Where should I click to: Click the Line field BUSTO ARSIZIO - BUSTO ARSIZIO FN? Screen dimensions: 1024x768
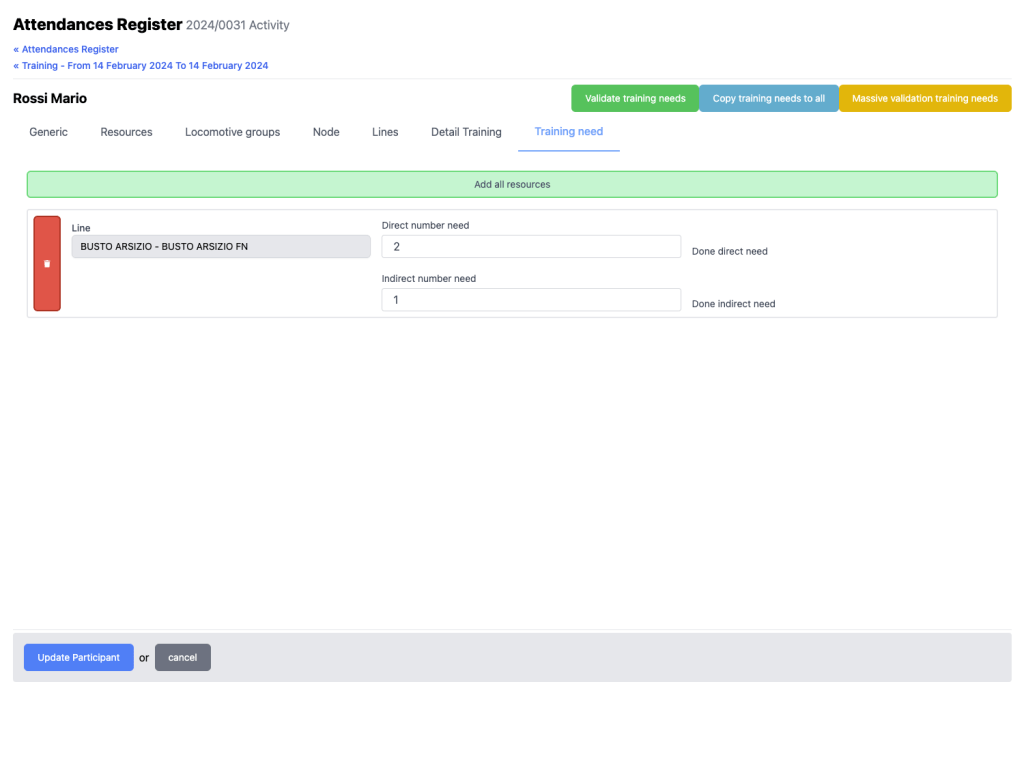point(221,247)
